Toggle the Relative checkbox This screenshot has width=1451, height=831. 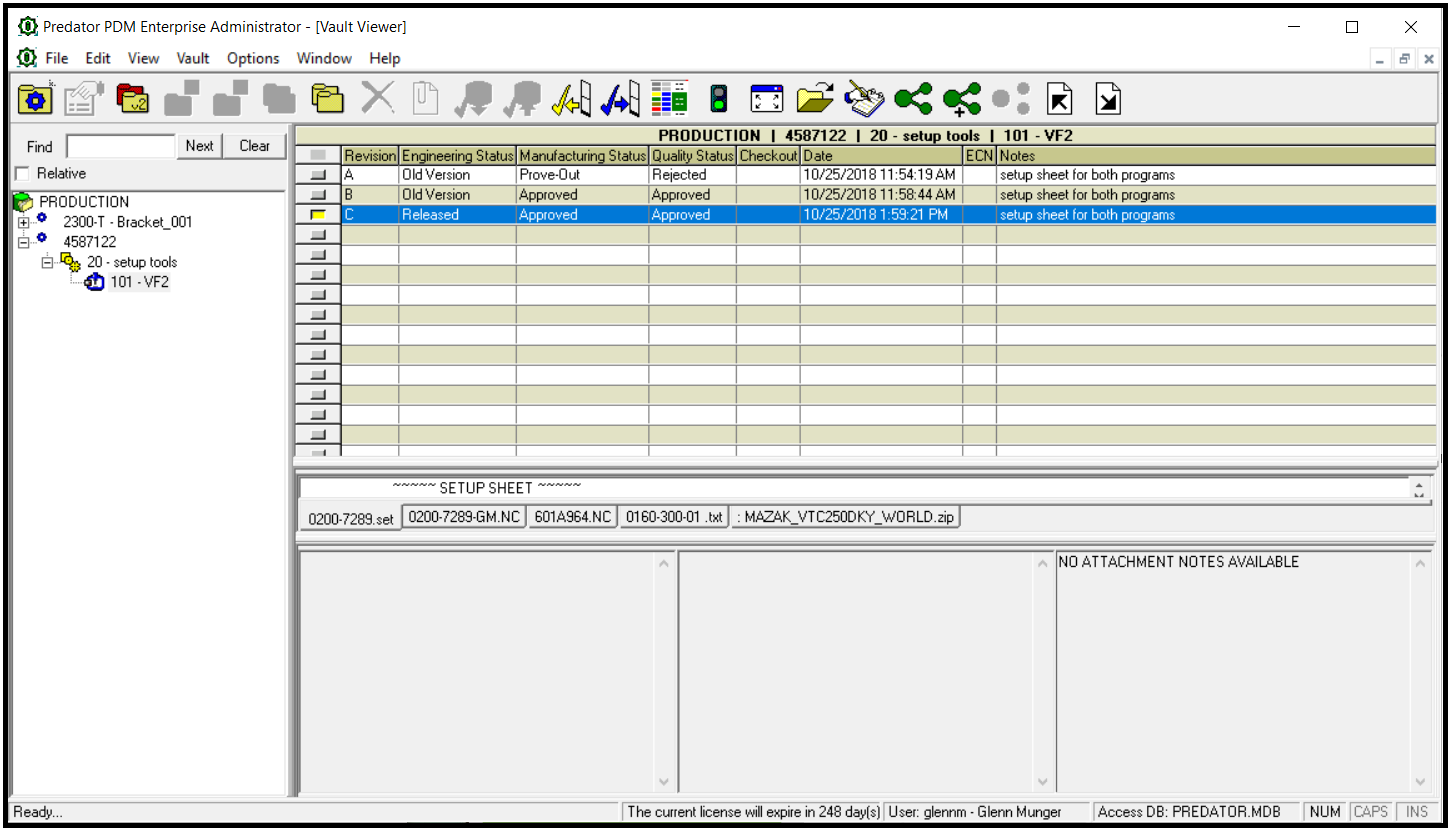click(22, 174)
